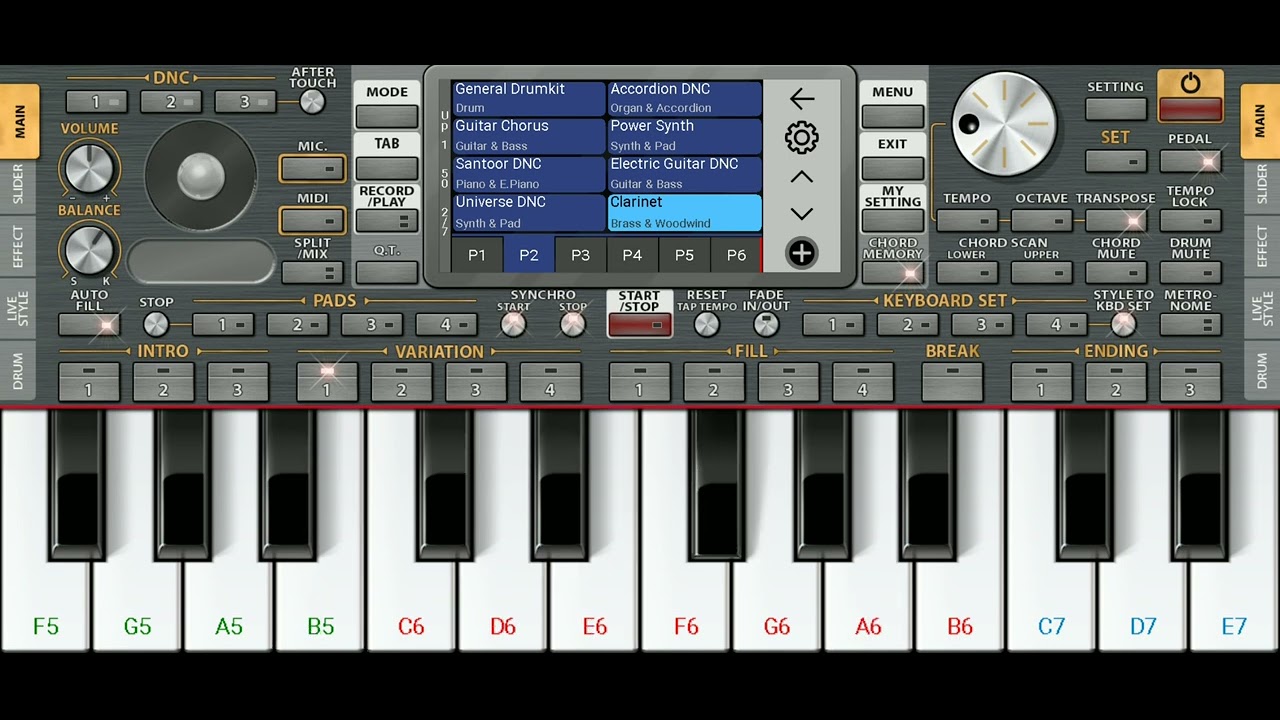Image resolution: width=1280 pixels, height=720 pixels.
Task: Adjust the Volume knob
Action: (x=89, y=167)
